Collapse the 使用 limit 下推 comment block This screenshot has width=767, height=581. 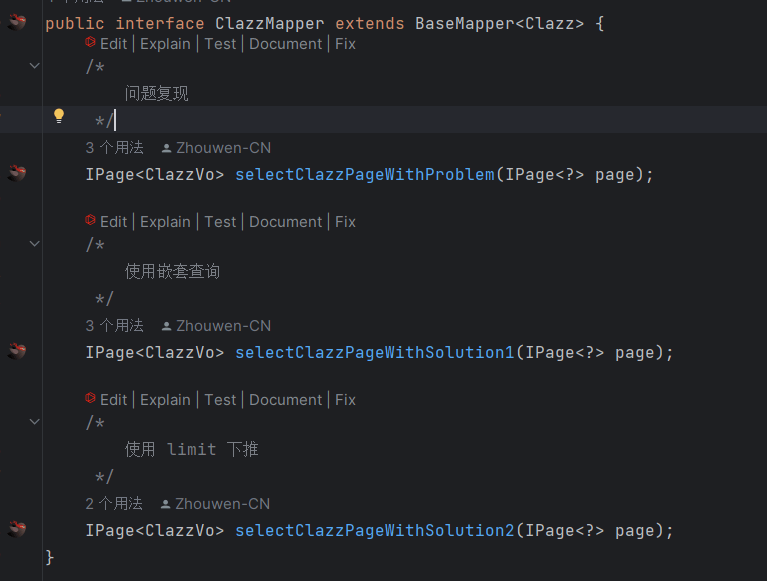point(35,422)
